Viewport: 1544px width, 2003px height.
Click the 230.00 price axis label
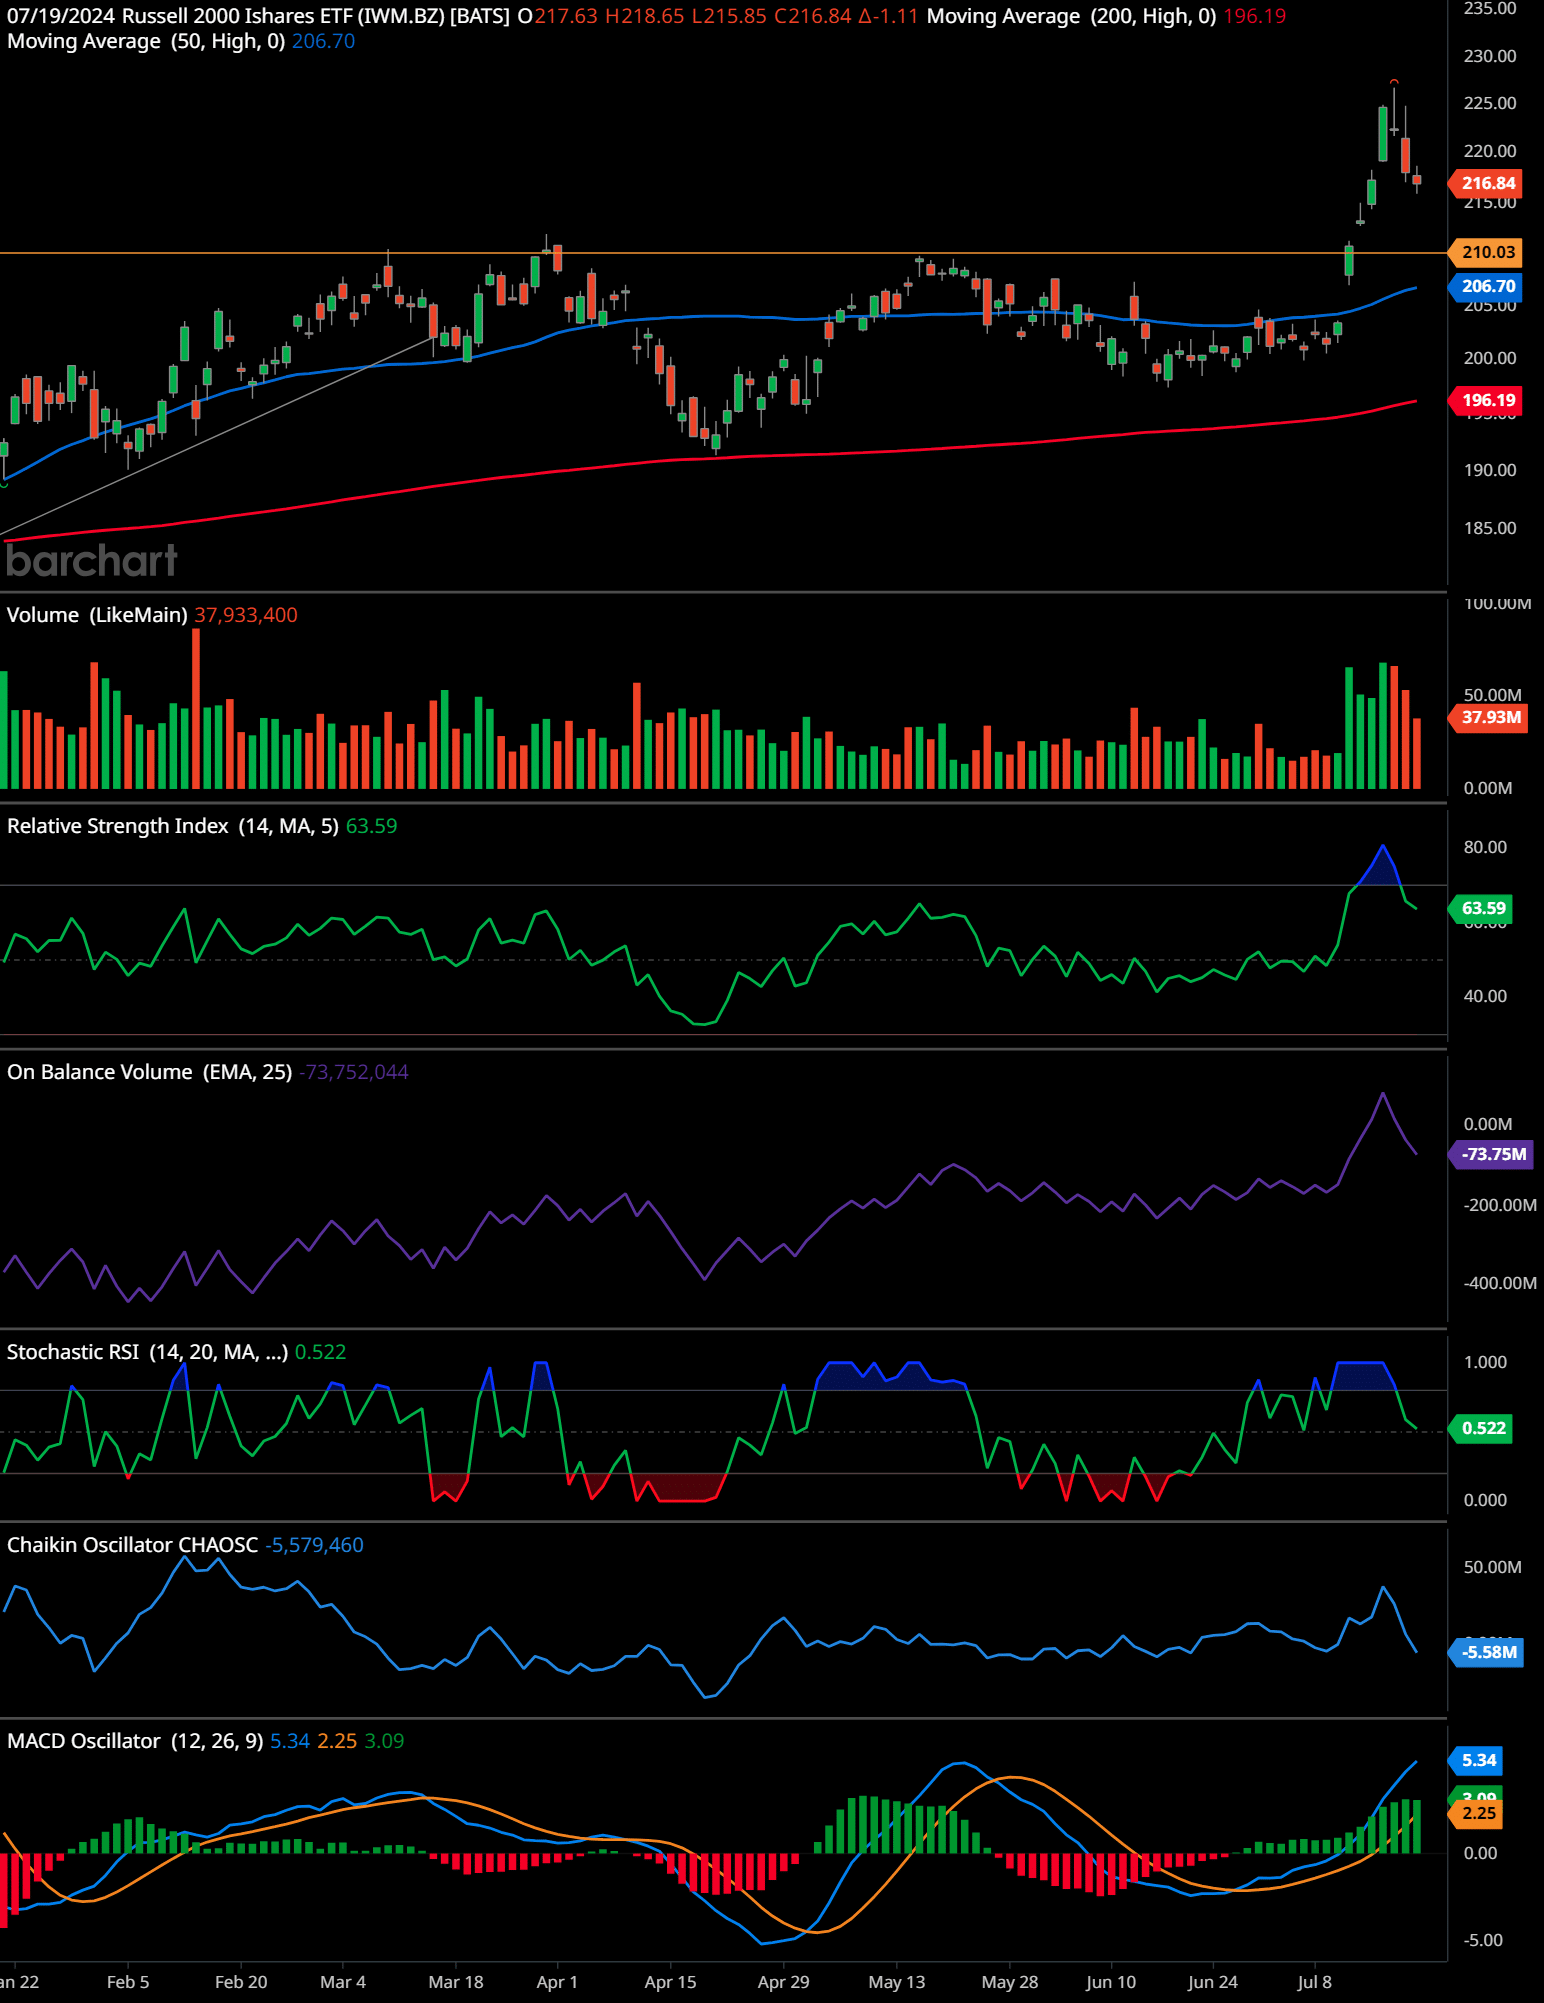(x=1490, y=56)
